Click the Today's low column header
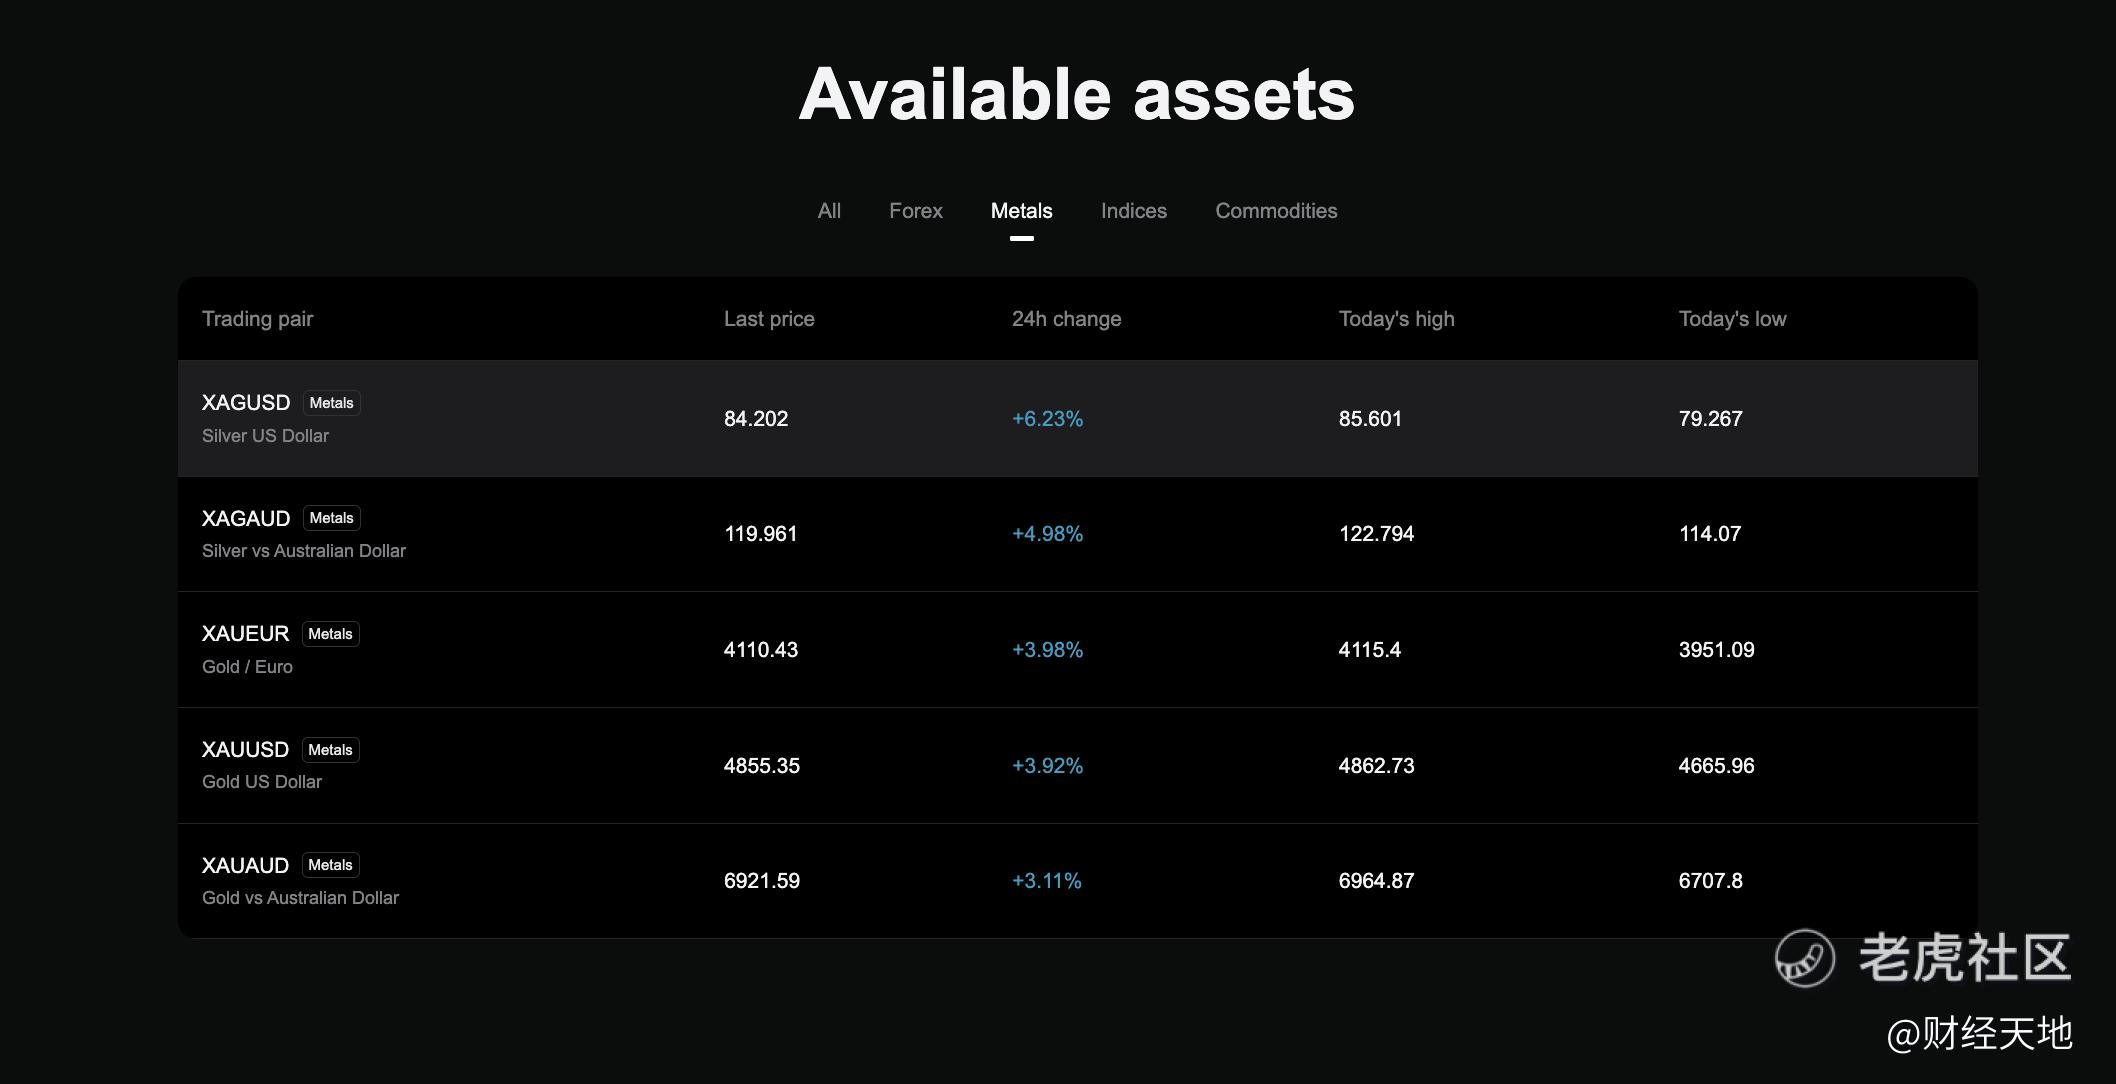The height and width of the screenshot is (1084, 2116). 1732,319
